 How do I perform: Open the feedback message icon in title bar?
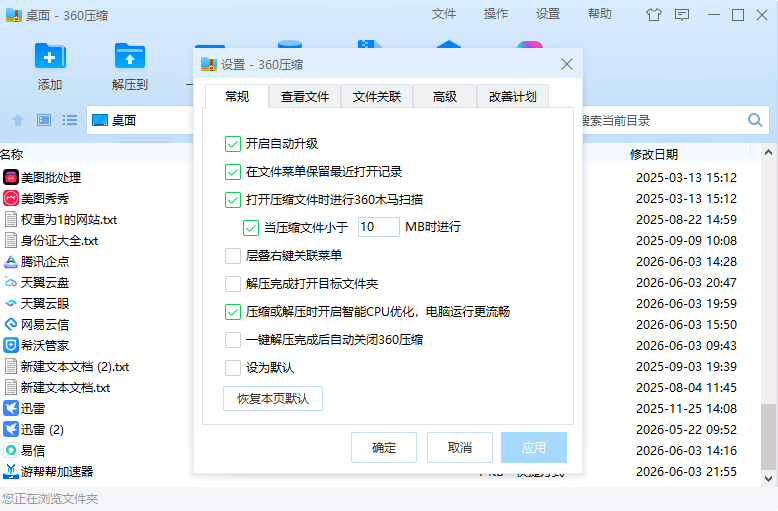pyautogui.click(x=682, y=15)
